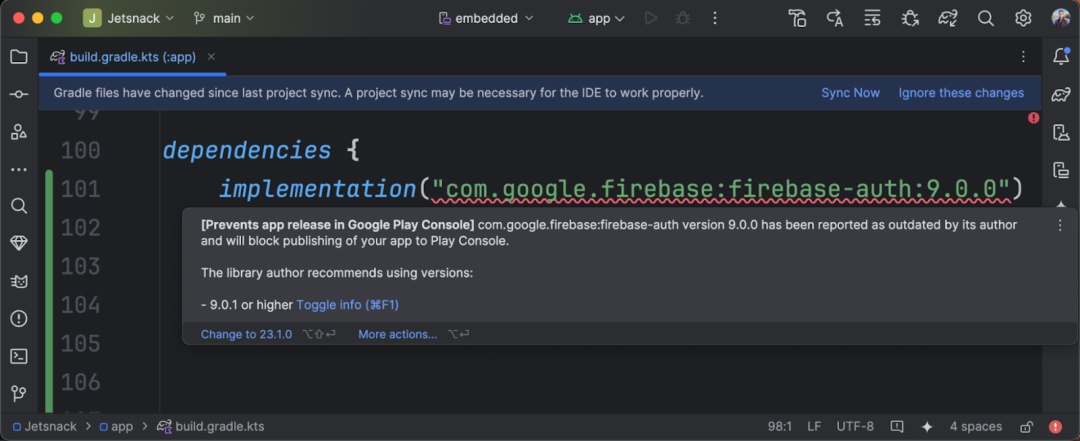Select the build.gradle.kts (:app) tab
The width and height of the screenshot is (1080, 441).
coord(131,57)
